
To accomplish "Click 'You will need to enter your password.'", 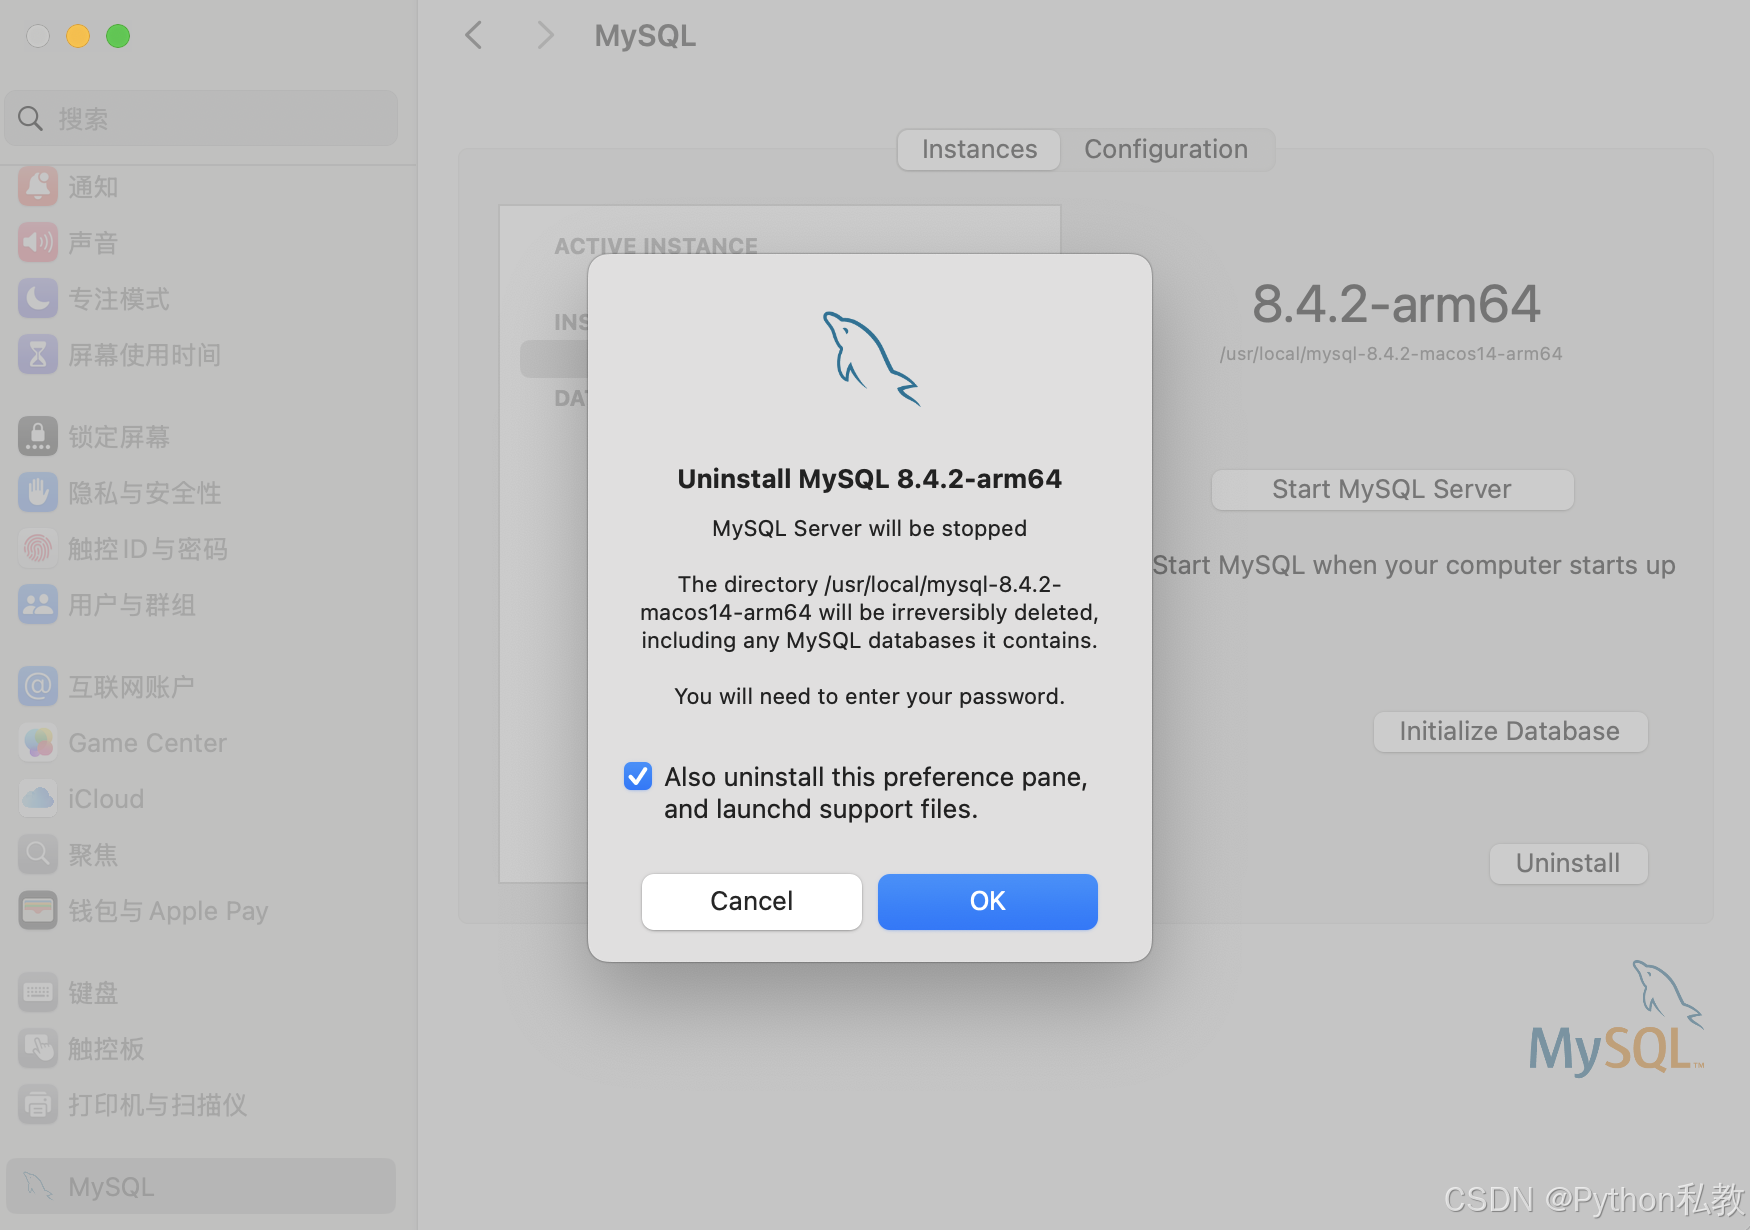I will coord(870,696).
